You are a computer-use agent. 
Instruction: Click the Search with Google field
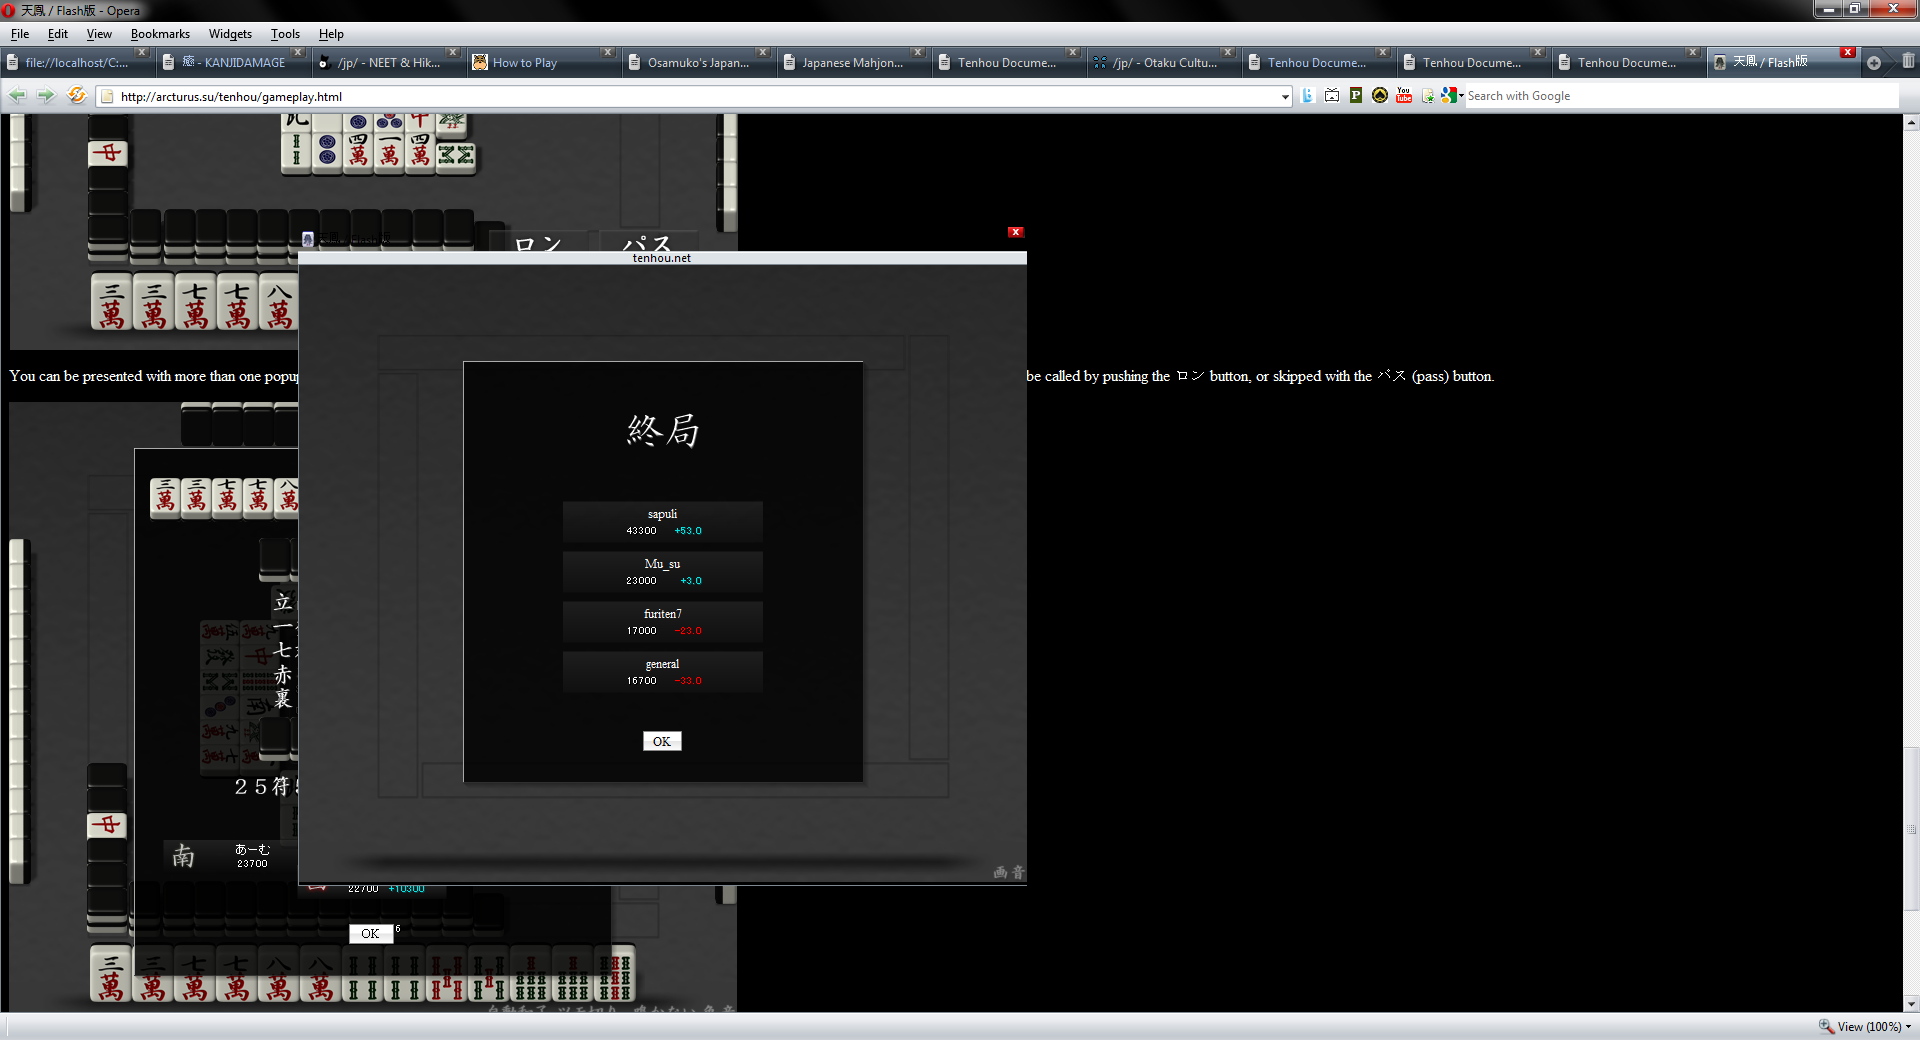tap(1680, 96)
